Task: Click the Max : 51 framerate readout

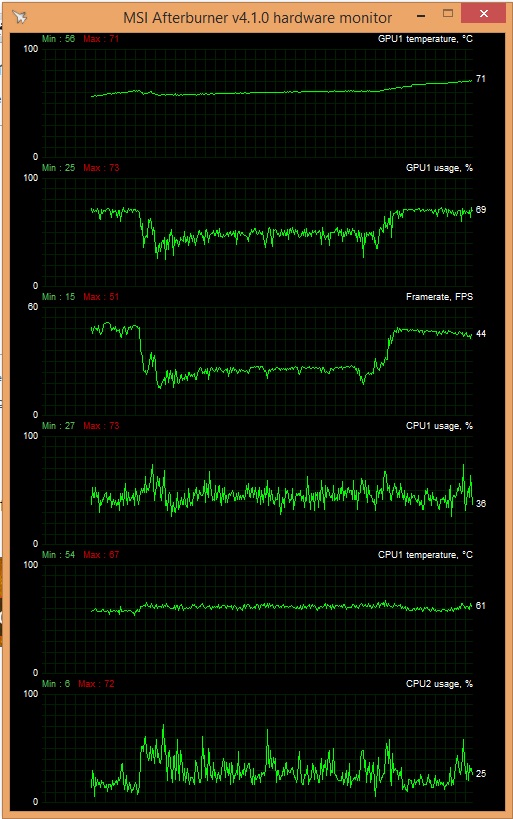Action: pyautogui.click(x=101, y=297)
